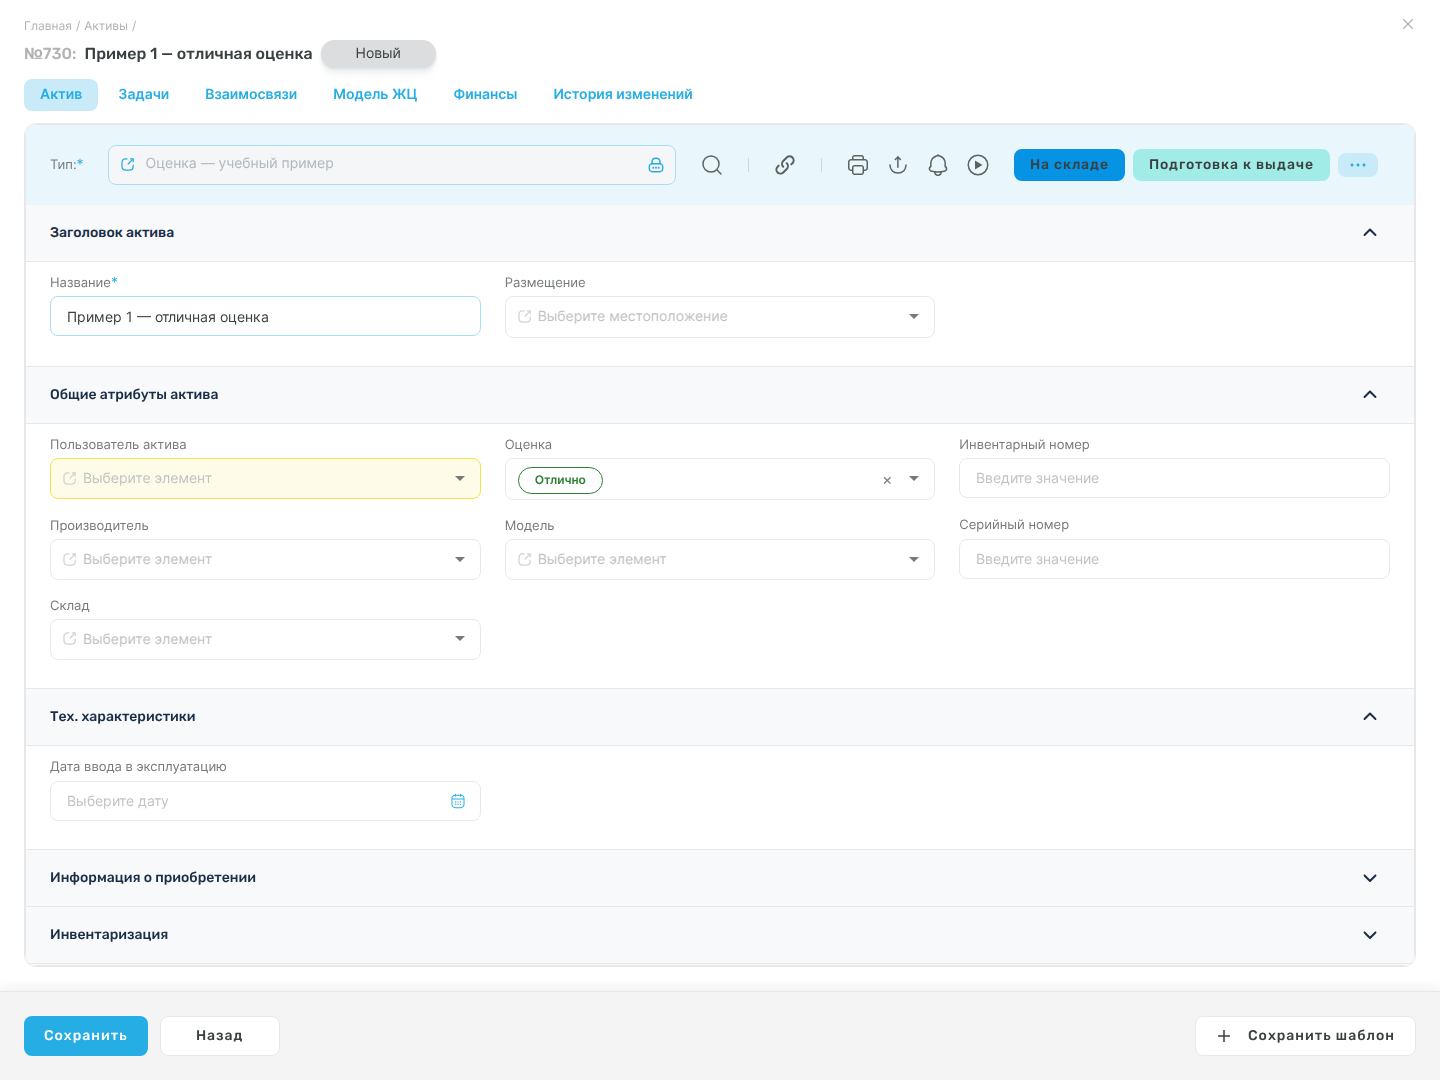This screenshot has height=1080, width=1440.
Task: Switch to the Взаимосвязи tab
Action: [x=251, y=95]
